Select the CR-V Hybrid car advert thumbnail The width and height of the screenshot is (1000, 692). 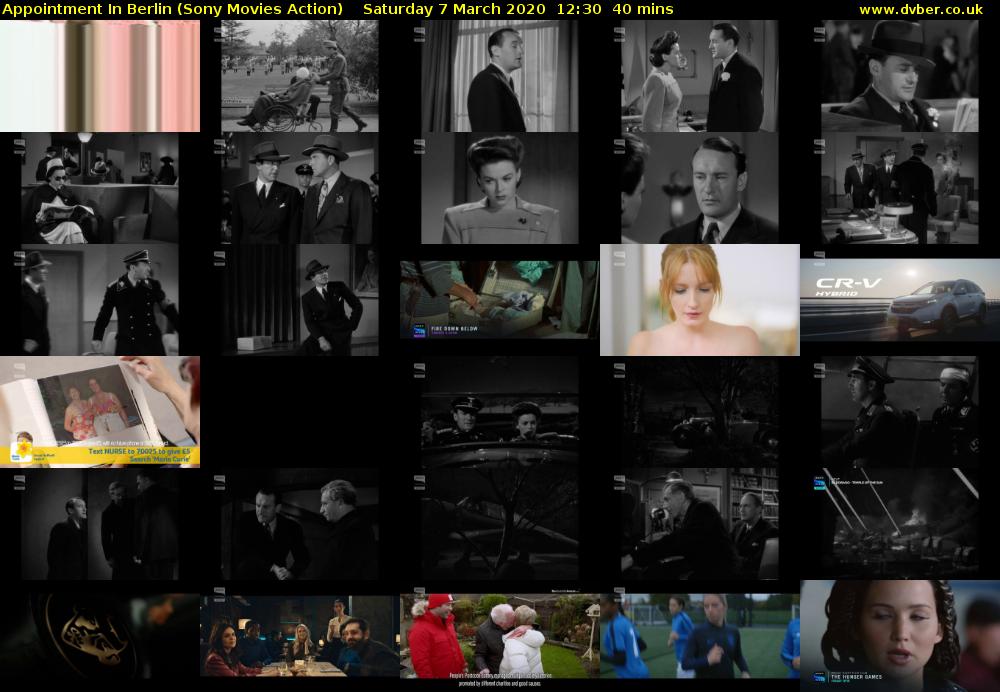(x=899, y=300)
